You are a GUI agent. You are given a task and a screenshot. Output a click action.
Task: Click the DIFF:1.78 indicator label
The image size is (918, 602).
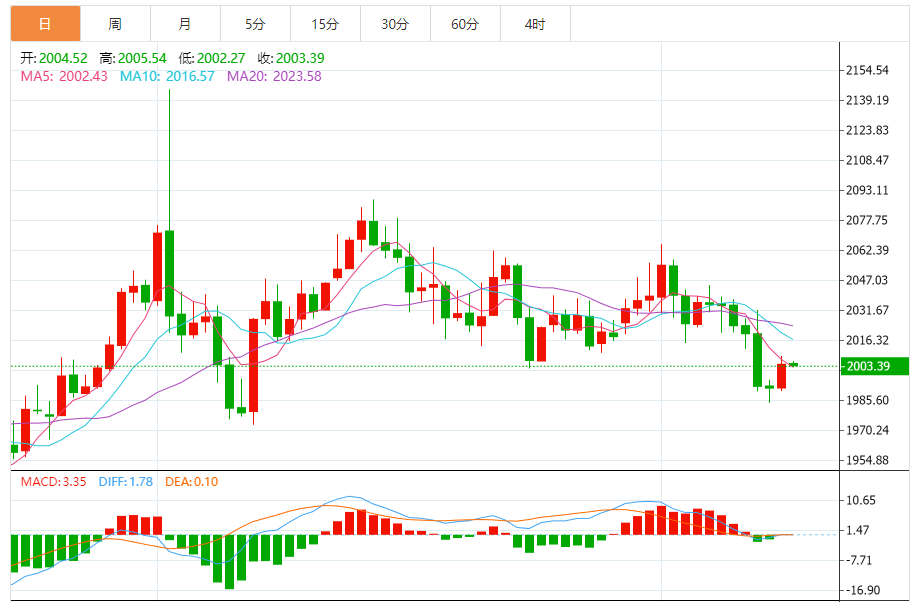[x=125, y=481]
